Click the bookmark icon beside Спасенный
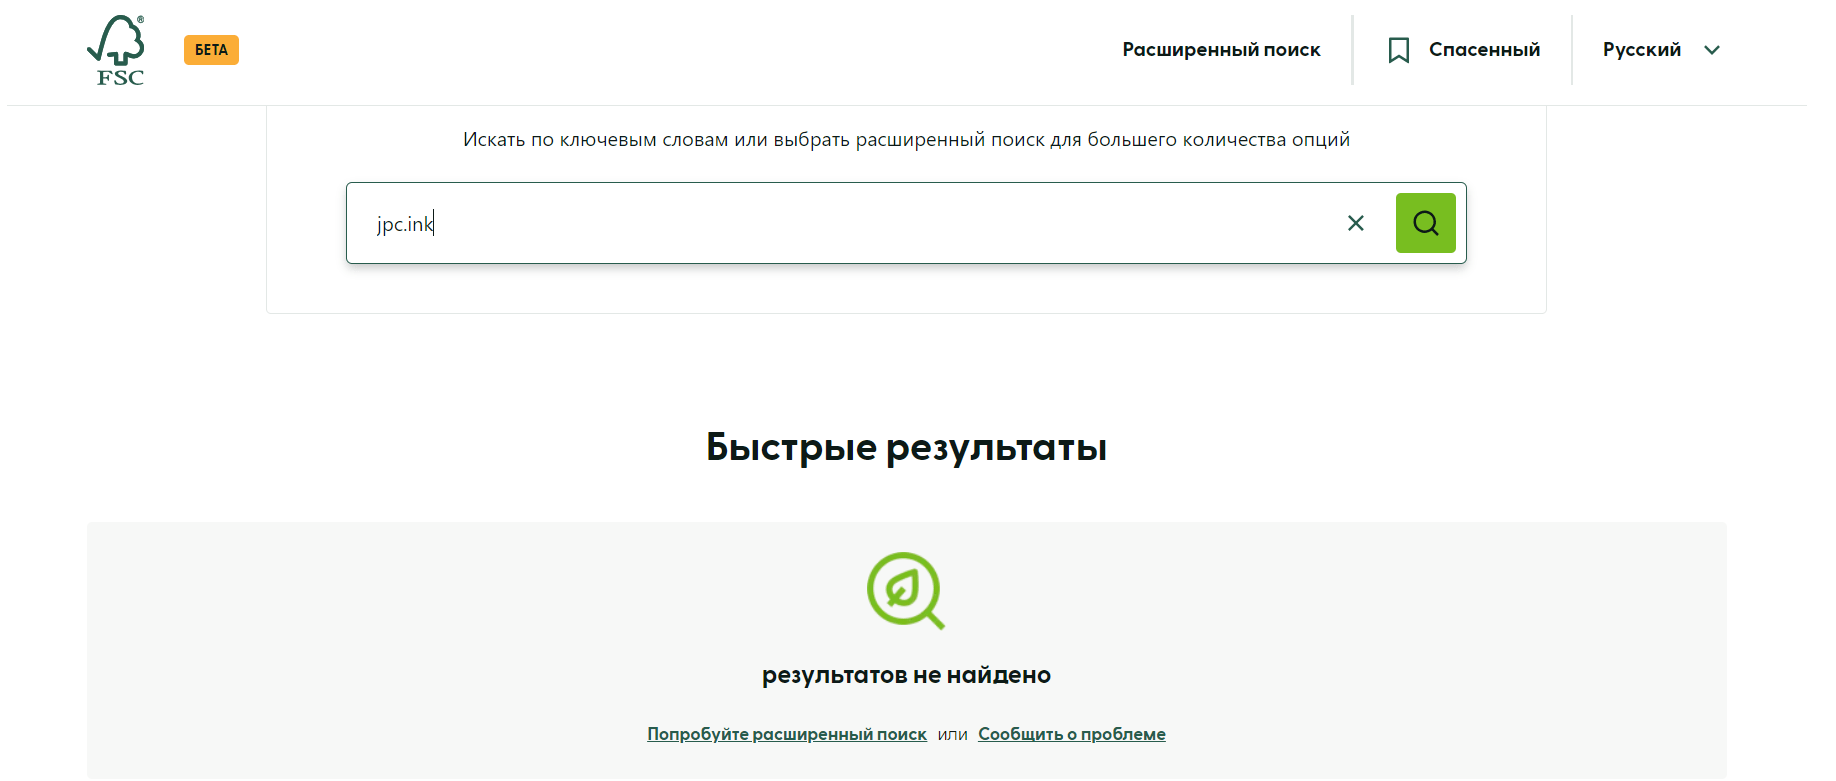This screenshot has height=781, width=1836. click(1398, 50)
